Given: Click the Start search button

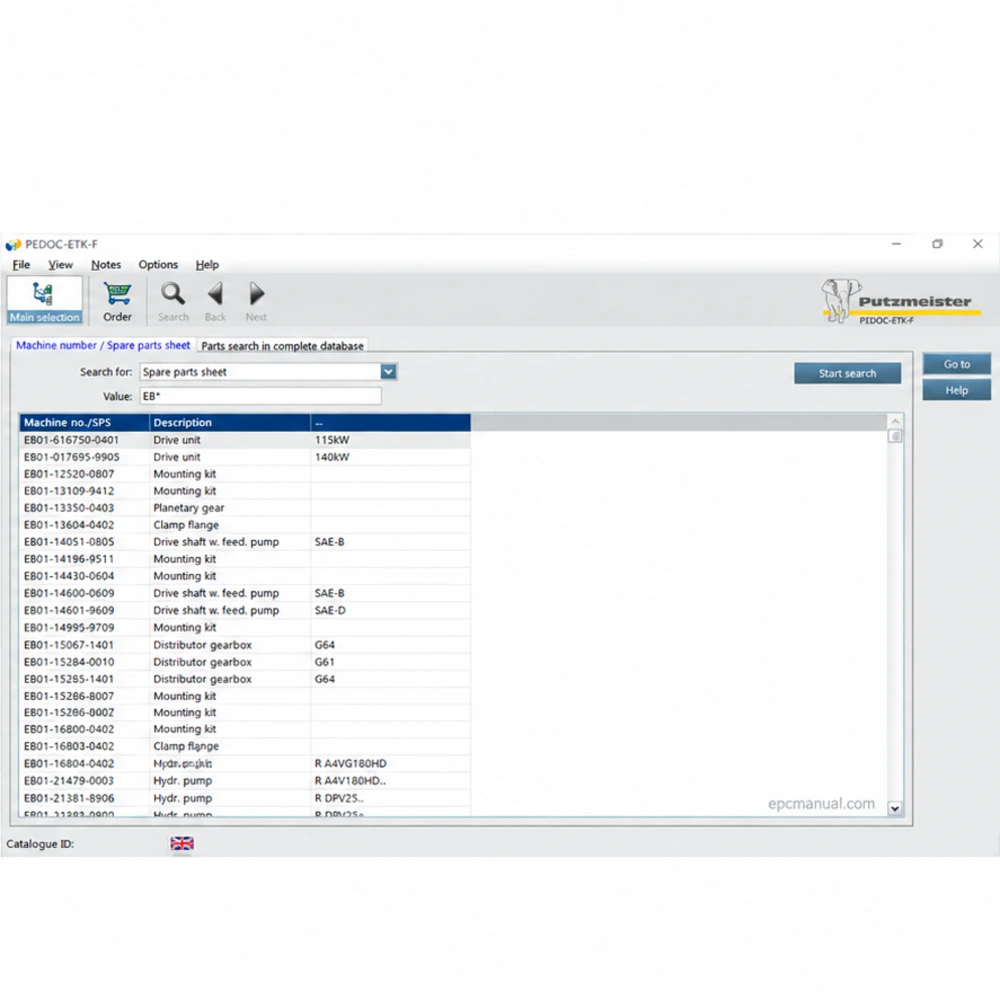Looking at the screenshot, I should [847, 373].
